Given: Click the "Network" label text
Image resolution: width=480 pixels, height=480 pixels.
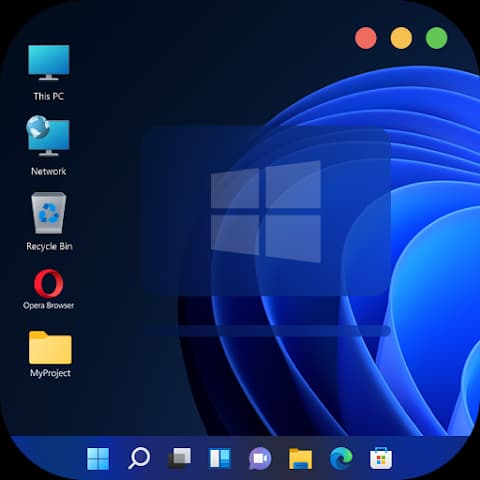Looking at the screenshot, I should coord(49,171).
